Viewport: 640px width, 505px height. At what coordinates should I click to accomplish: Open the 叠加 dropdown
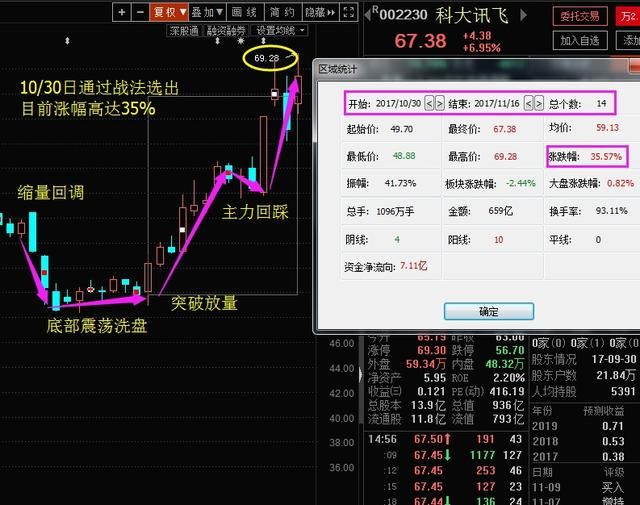click(x=207, y=12)
